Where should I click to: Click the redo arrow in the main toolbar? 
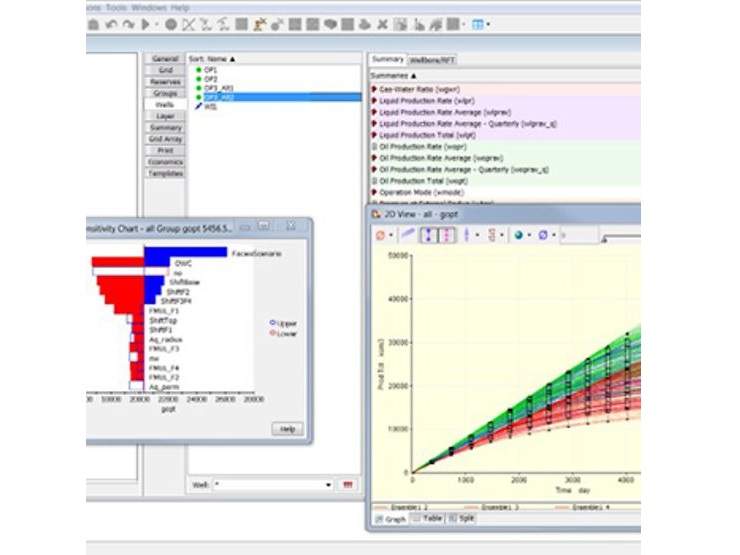point(127,23)
